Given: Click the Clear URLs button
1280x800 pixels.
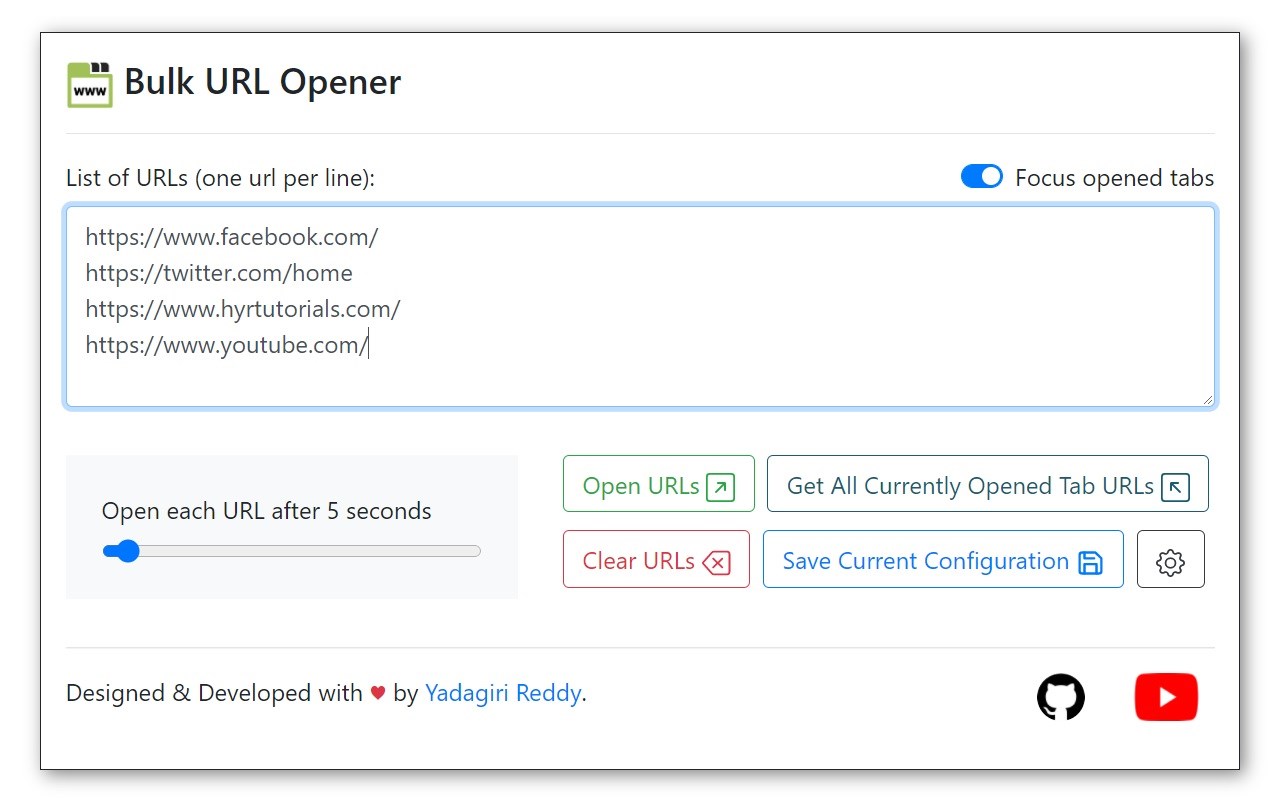Looking at the screenshot, I should 656,559.
